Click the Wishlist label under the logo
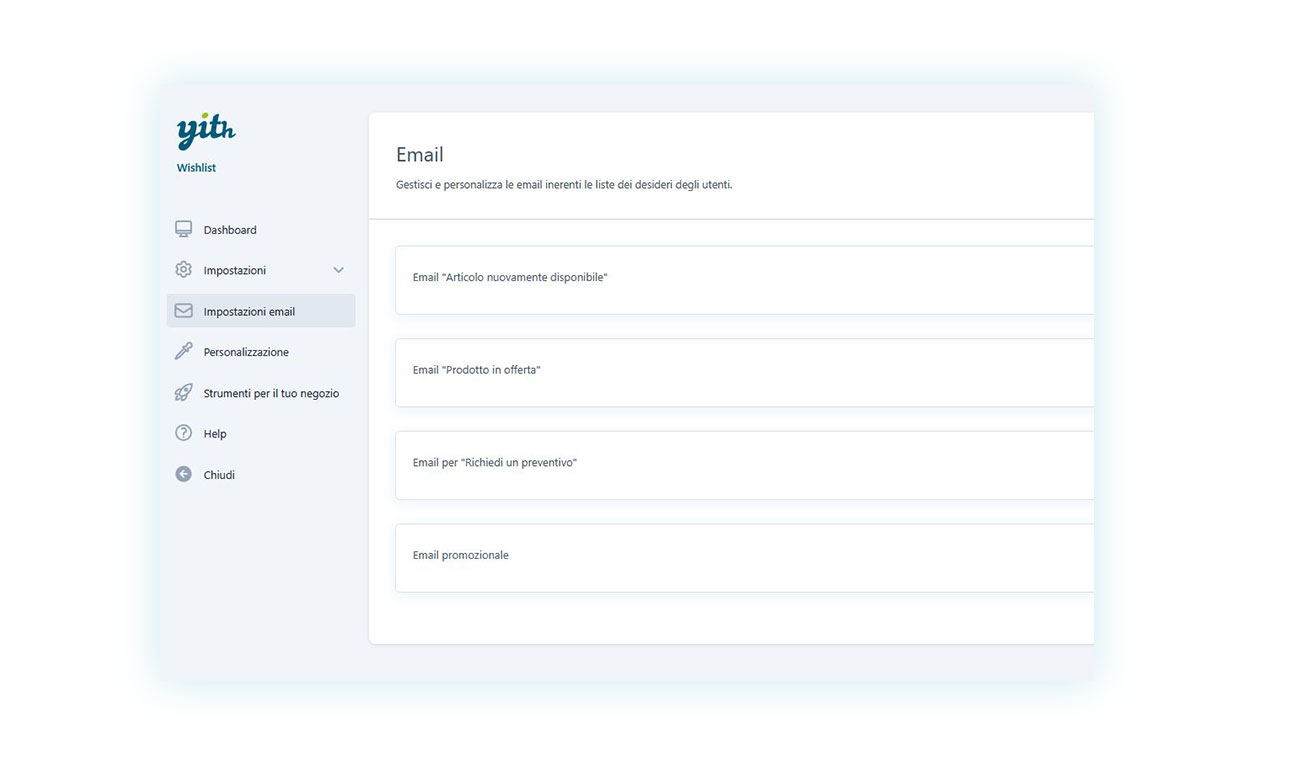This screenshot has width=1300, height=773. pos(196,167)
